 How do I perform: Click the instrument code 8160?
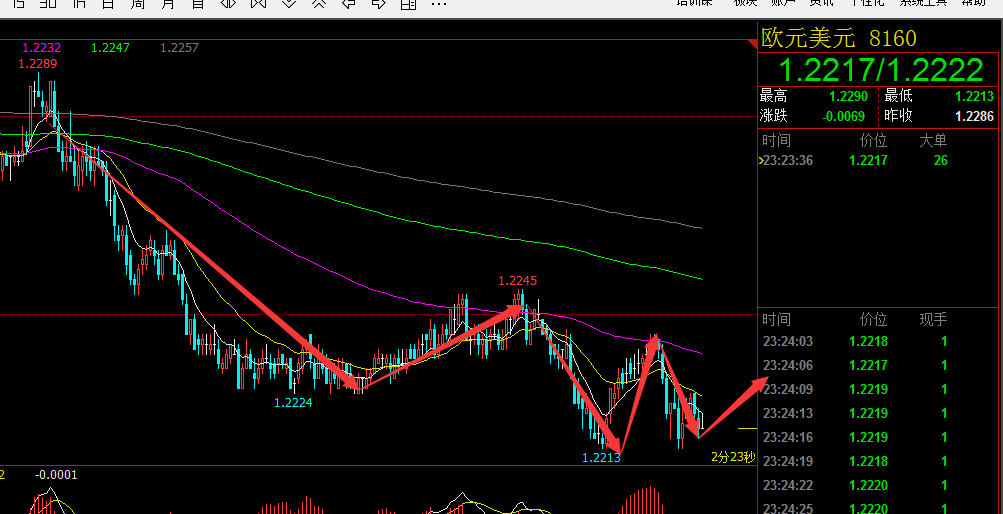click(893, 38)
